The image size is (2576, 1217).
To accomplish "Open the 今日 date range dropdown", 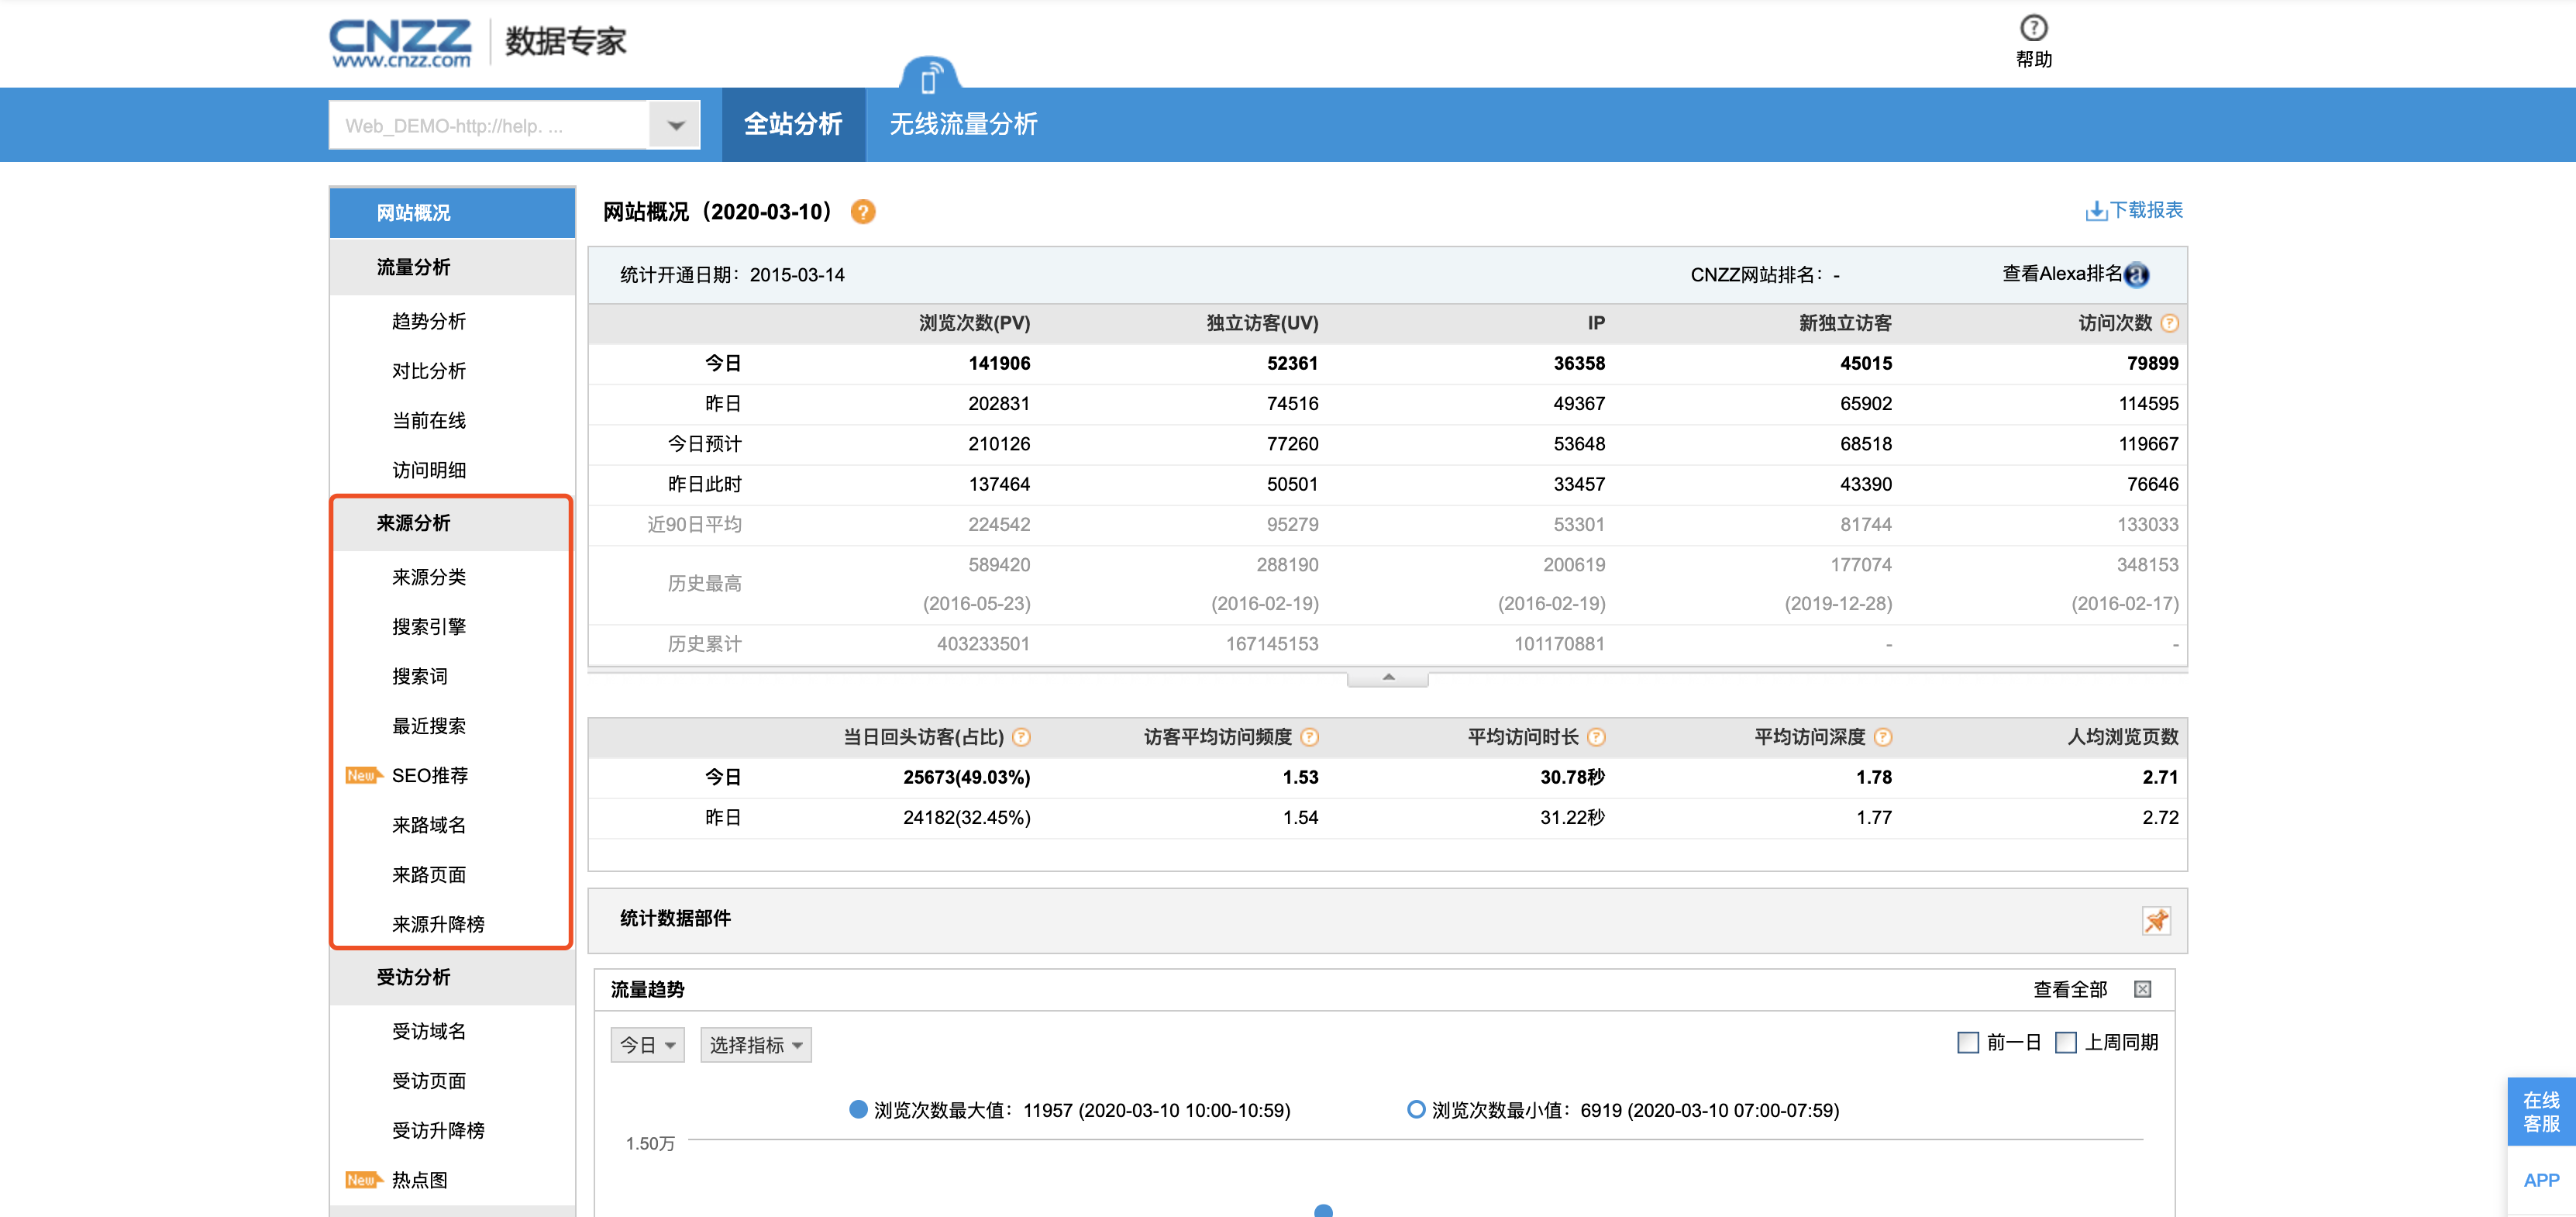I will pos(647,1045).
